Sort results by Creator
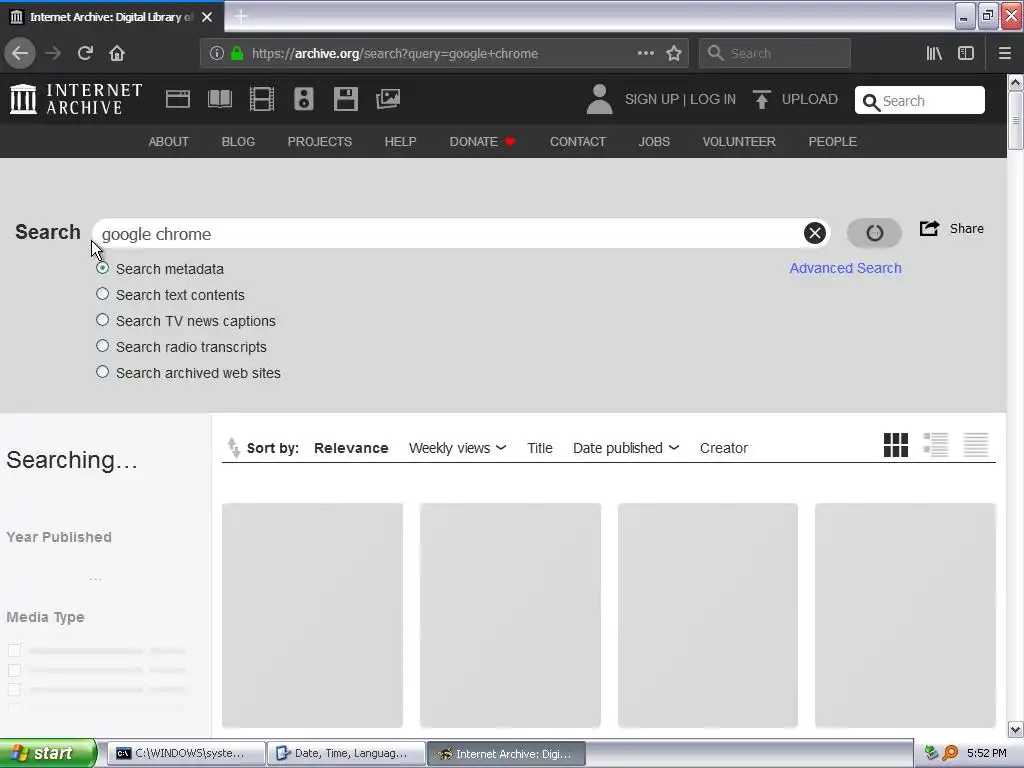The width and height of the screenshot is (1024, 768). [x=724, y=448]
